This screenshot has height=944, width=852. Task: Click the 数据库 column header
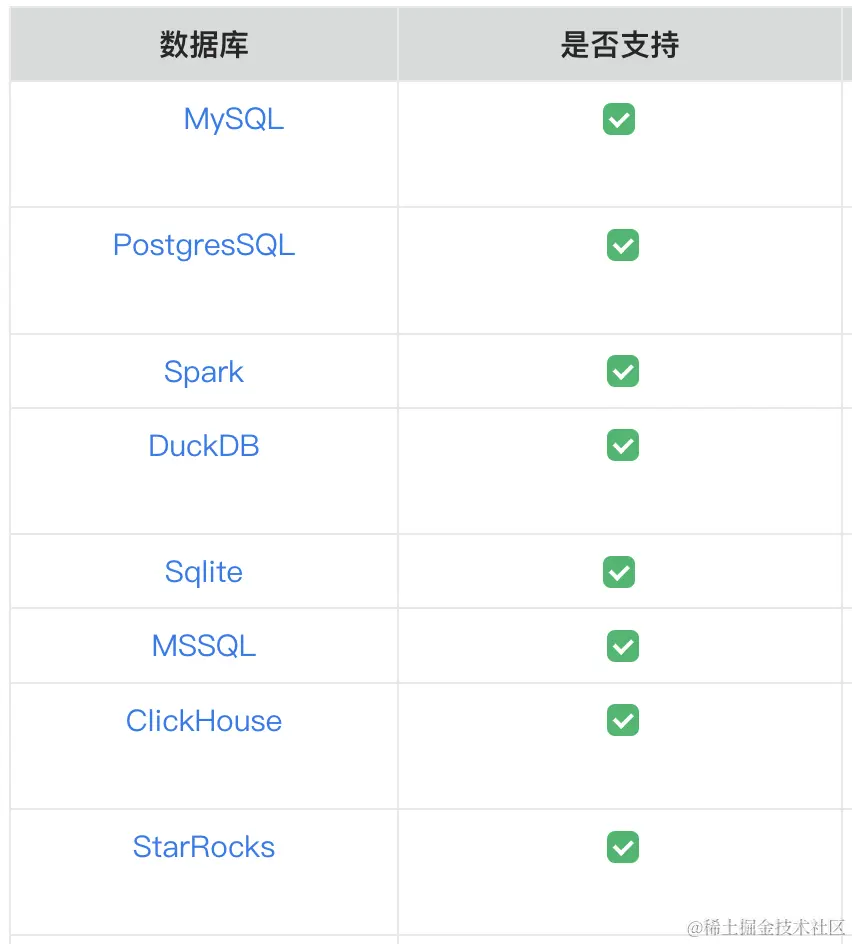point(204,45)
